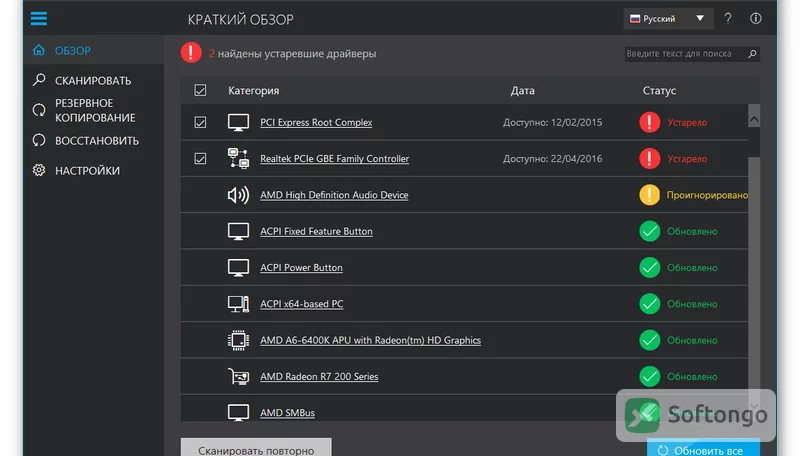Open the info icon in header
Viewport: 800px width, 456px height.
pyautogui.click(x=756, y=19)
